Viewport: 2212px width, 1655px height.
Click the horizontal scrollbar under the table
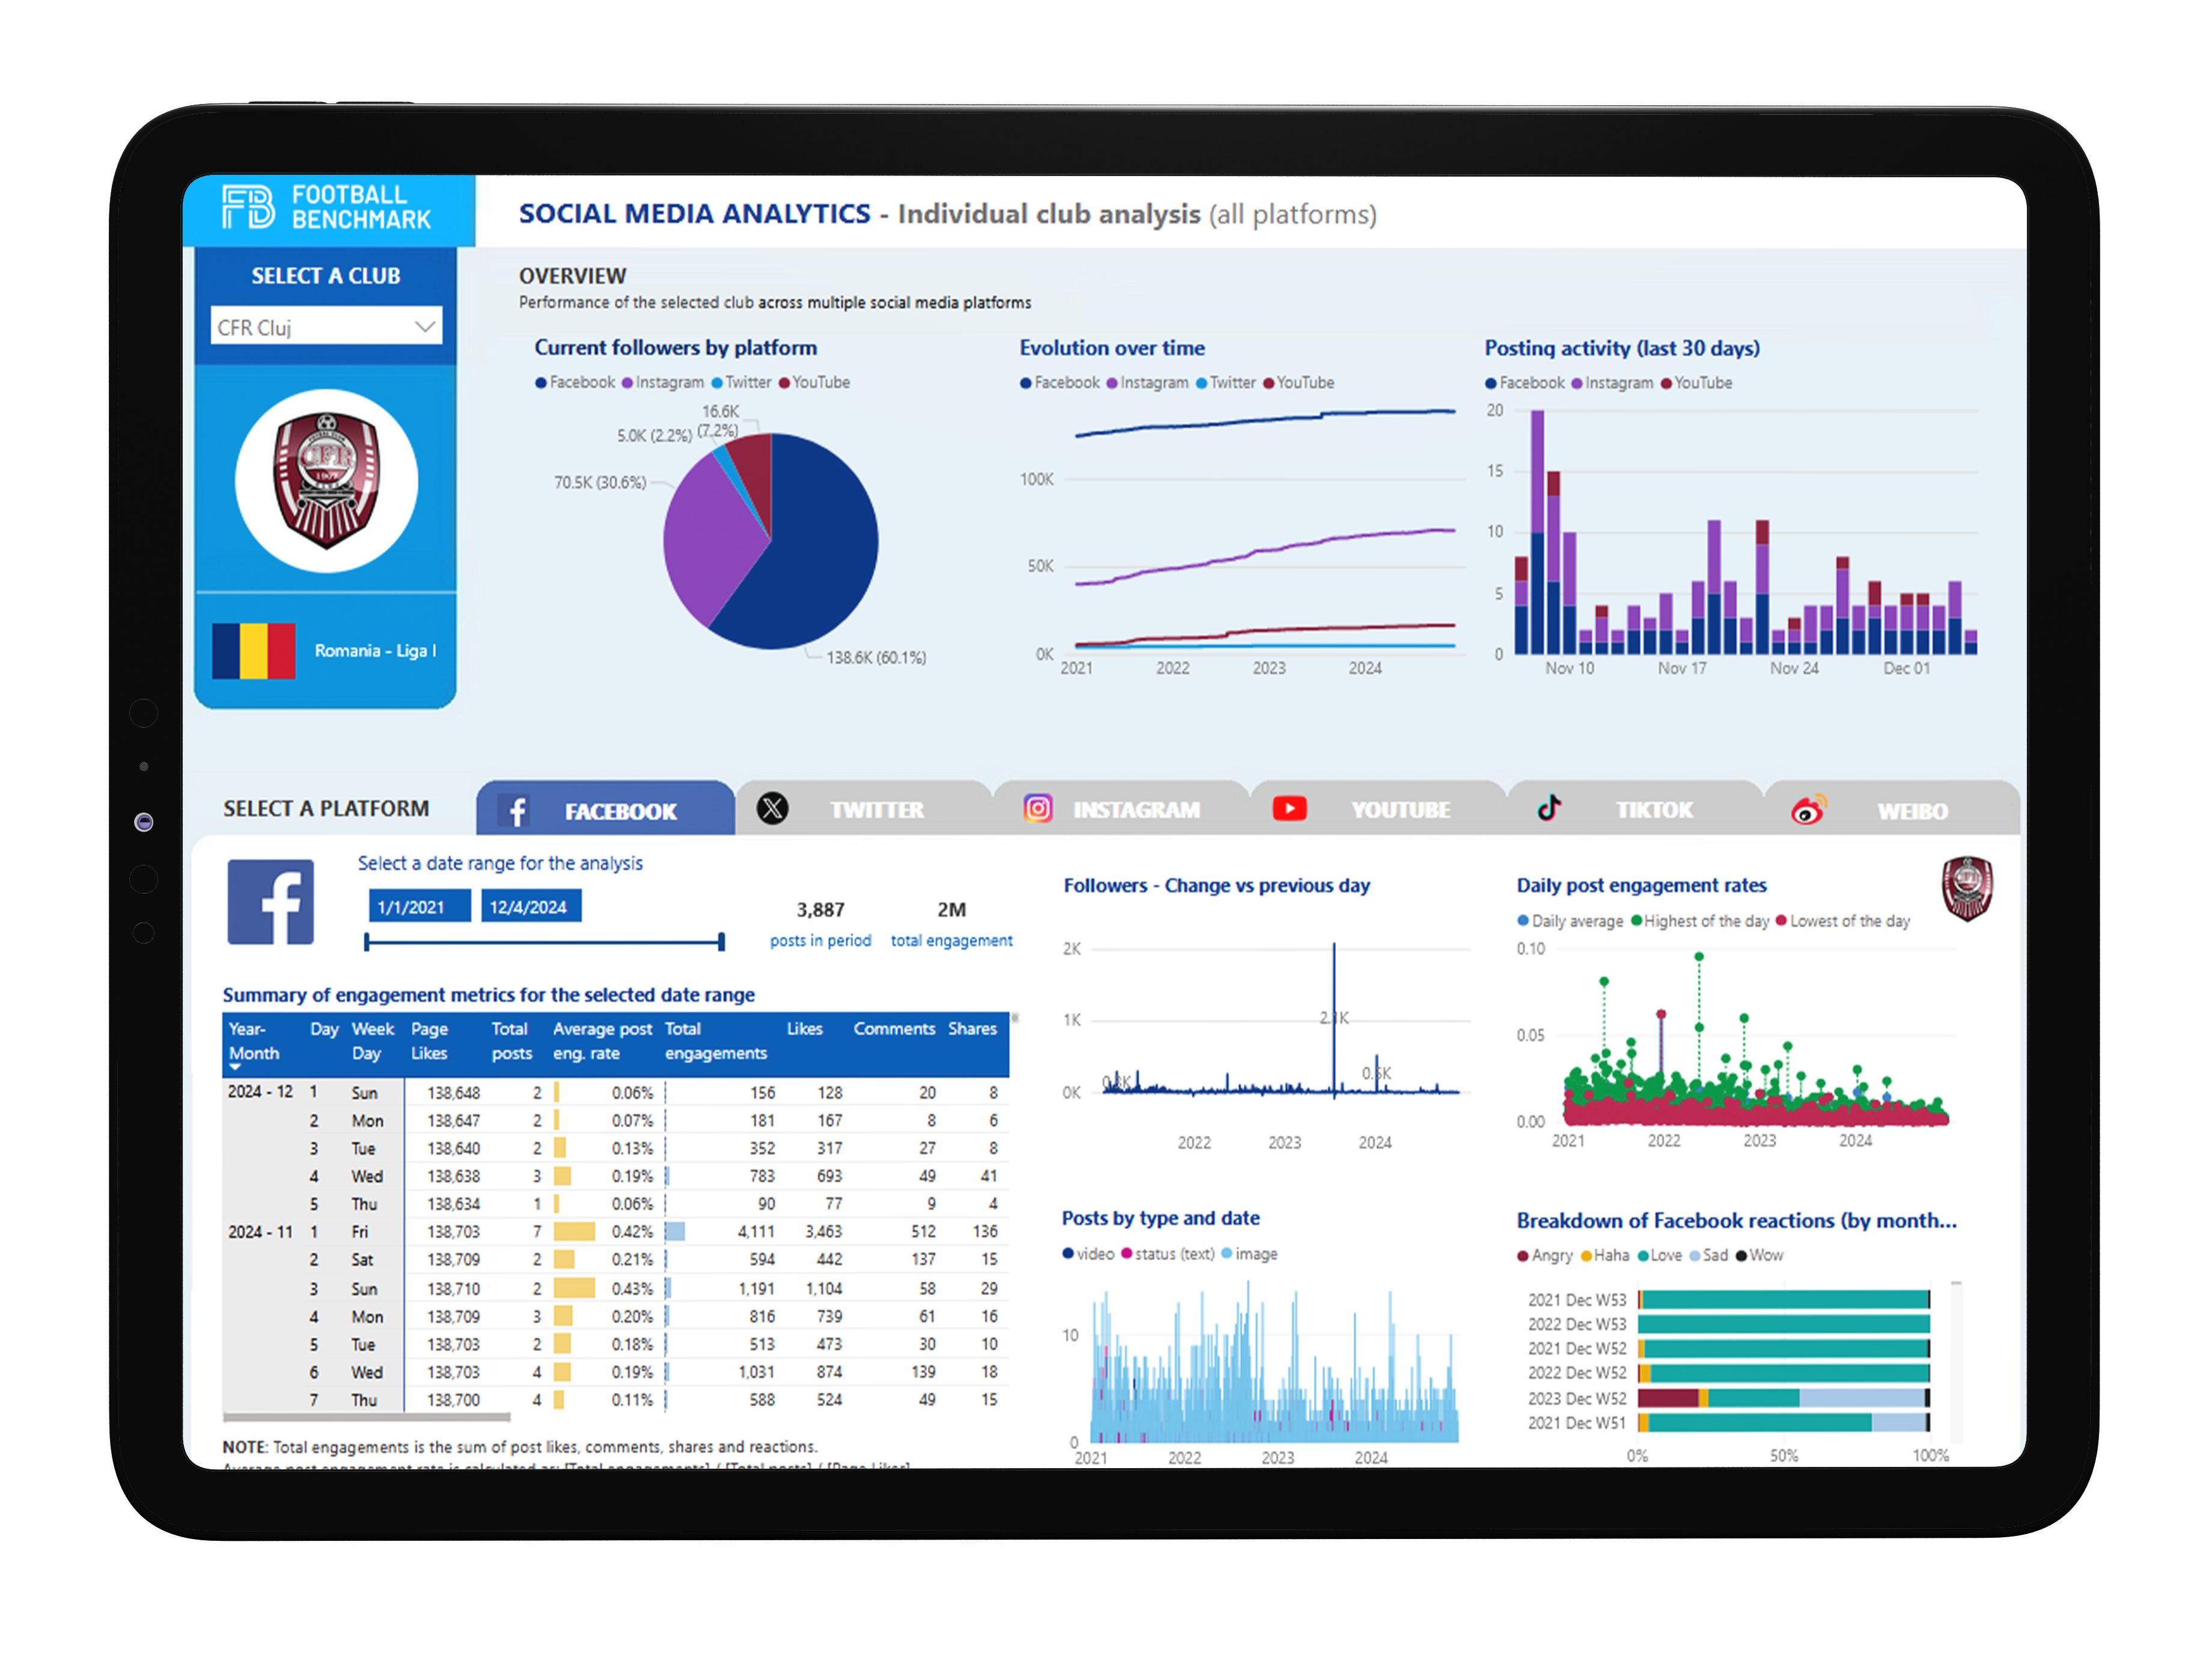[x=366, y=1416]
